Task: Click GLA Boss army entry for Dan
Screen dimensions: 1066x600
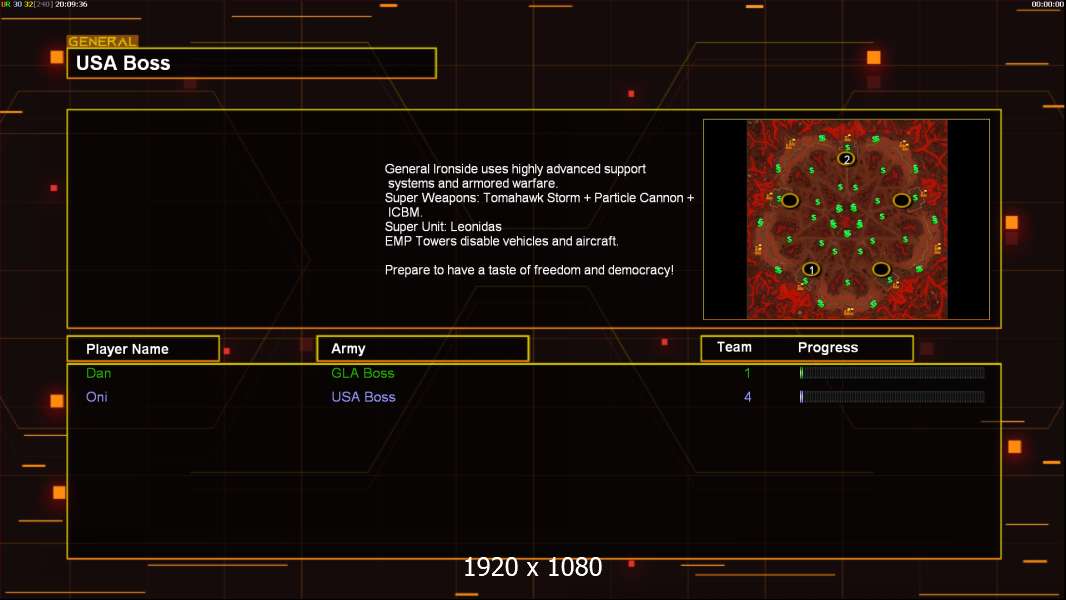Action: (362, 373)
